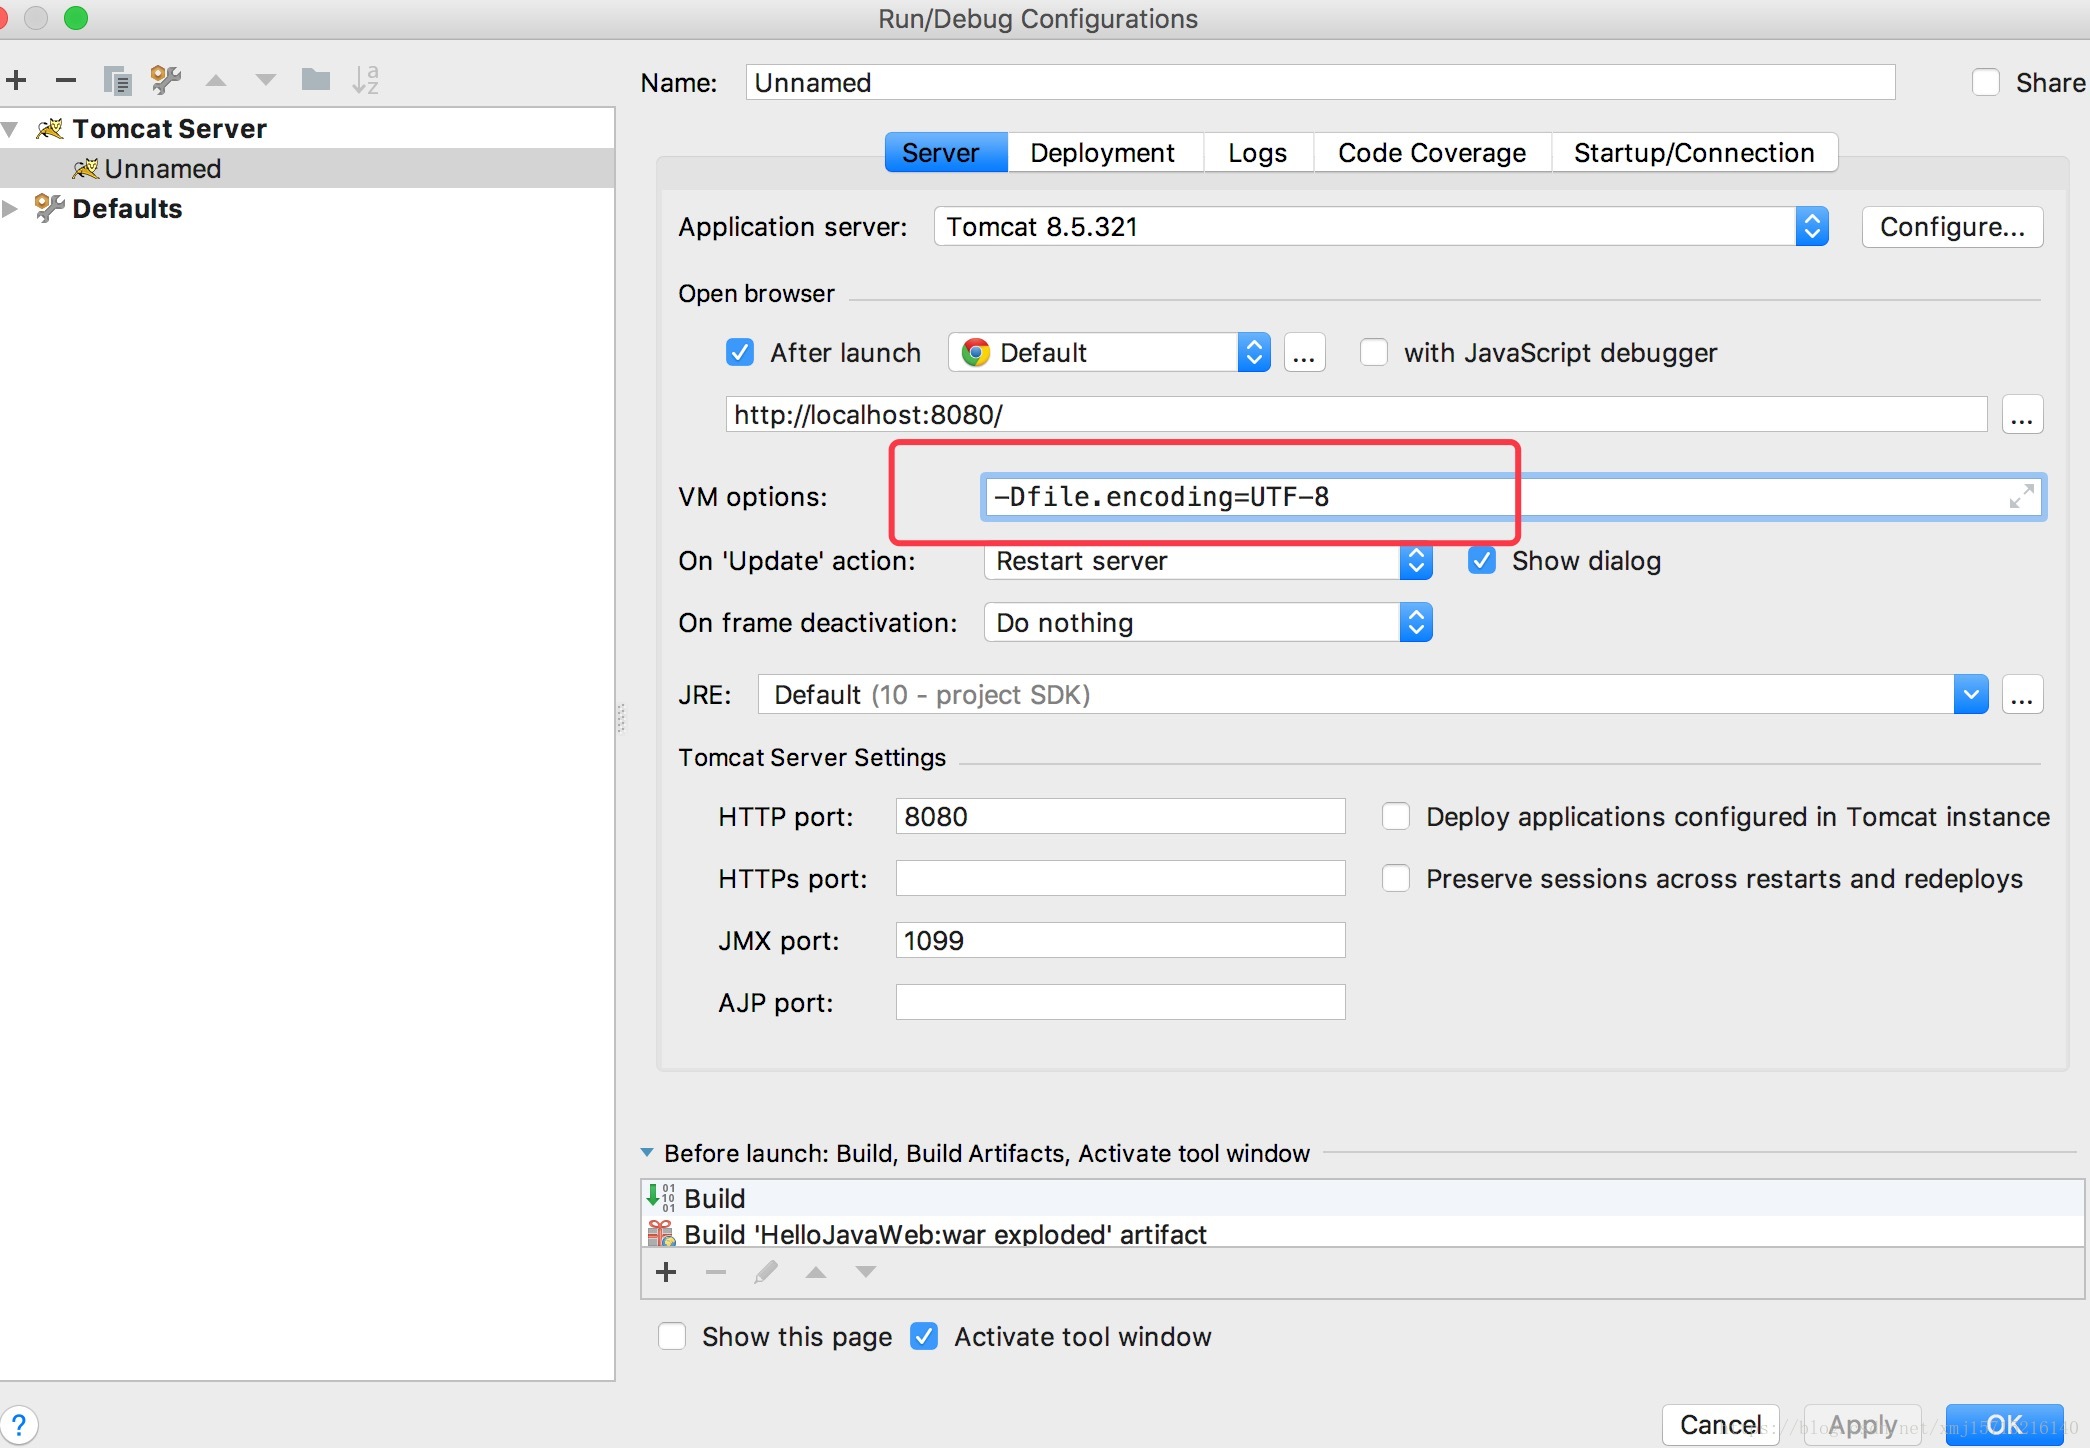This screenshot has width=2090, height=1448.
Task: Expand the Defaults tree node
Action: click(x=10, y=208)
